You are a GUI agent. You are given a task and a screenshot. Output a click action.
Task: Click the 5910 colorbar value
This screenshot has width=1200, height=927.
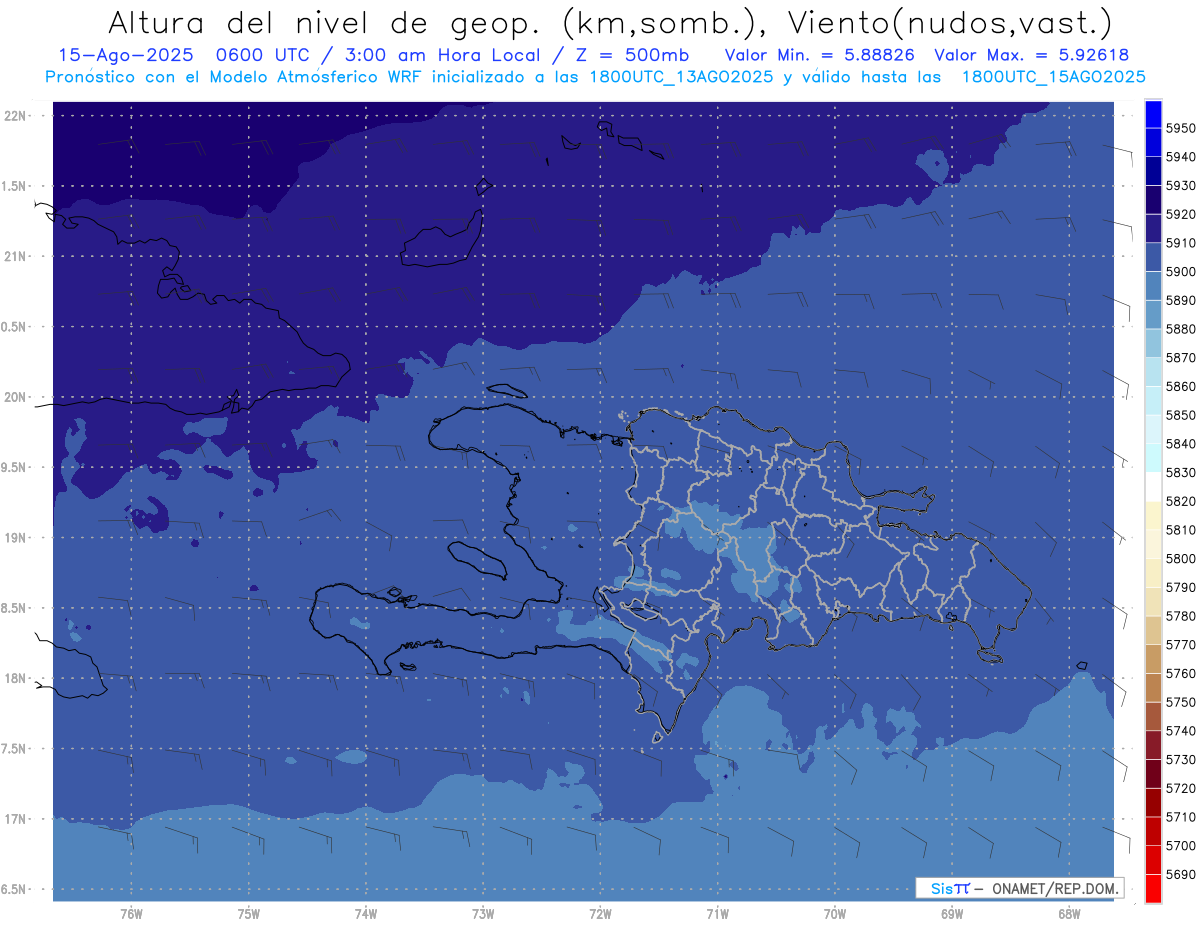[x=1180, y=243]
